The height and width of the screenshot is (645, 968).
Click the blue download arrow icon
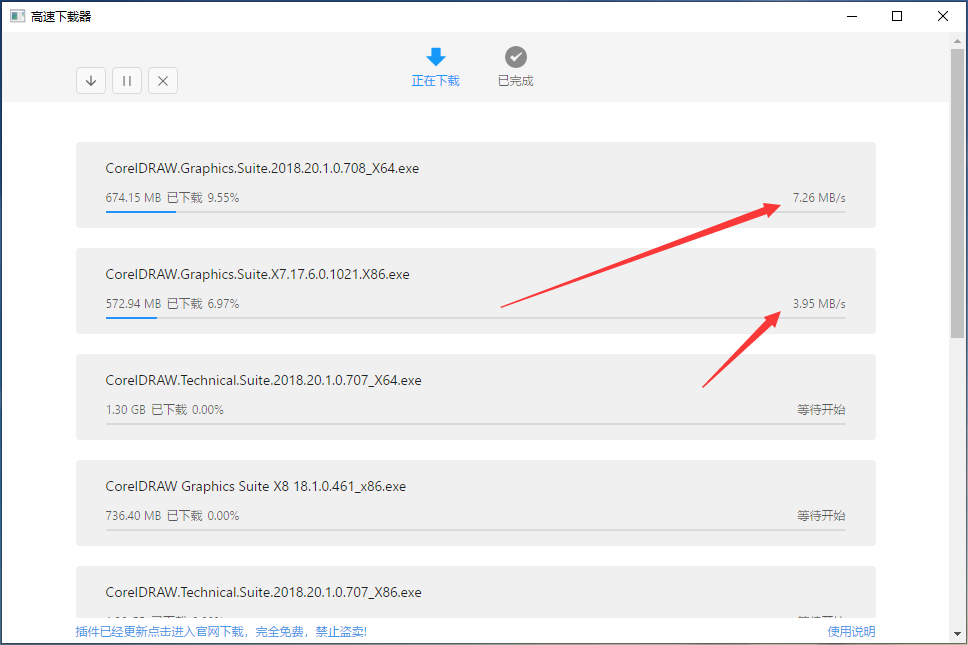[436, 57]
